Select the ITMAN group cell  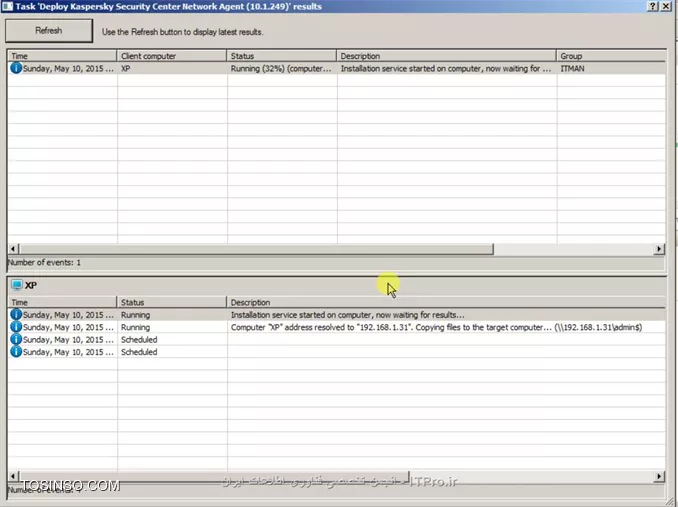pyautogui.click(x=611, y=68)
